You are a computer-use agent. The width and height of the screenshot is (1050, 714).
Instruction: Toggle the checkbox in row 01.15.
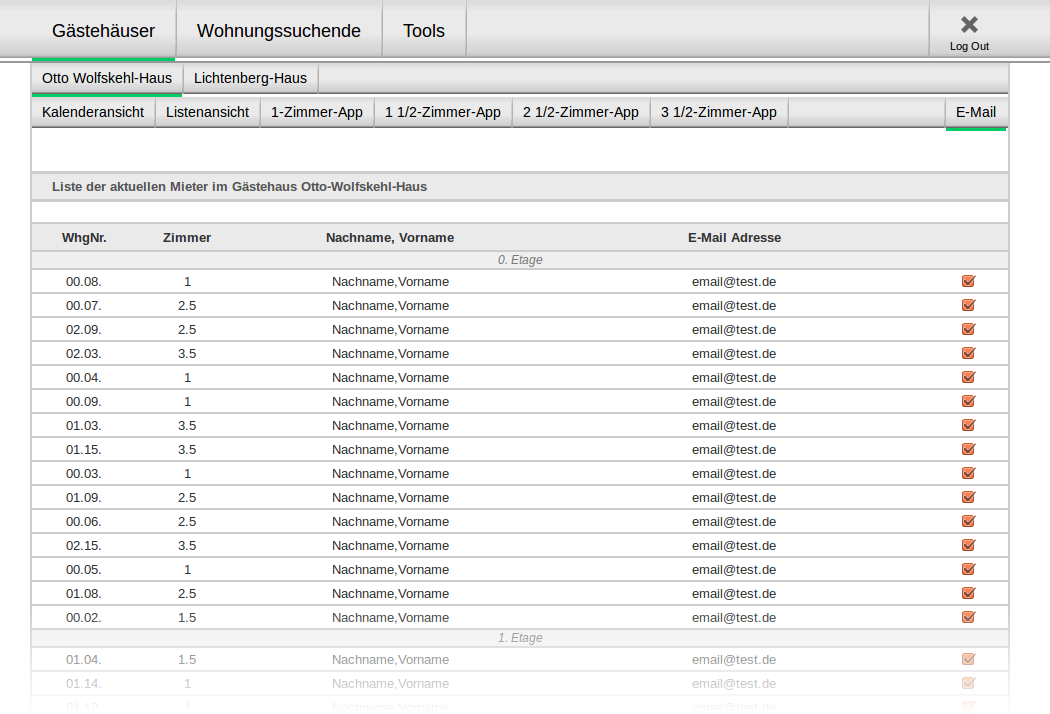click(x=967, y=449)
